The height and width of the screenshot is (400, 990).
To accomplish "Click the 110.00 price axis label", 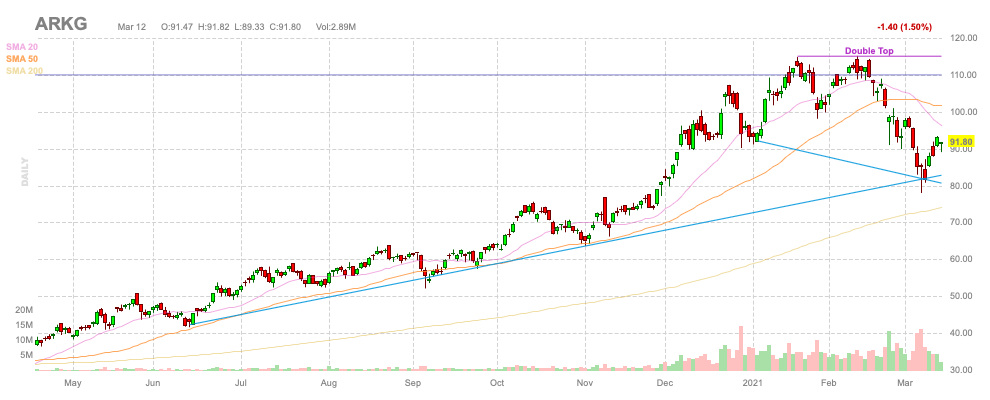I will click(962, 75).
